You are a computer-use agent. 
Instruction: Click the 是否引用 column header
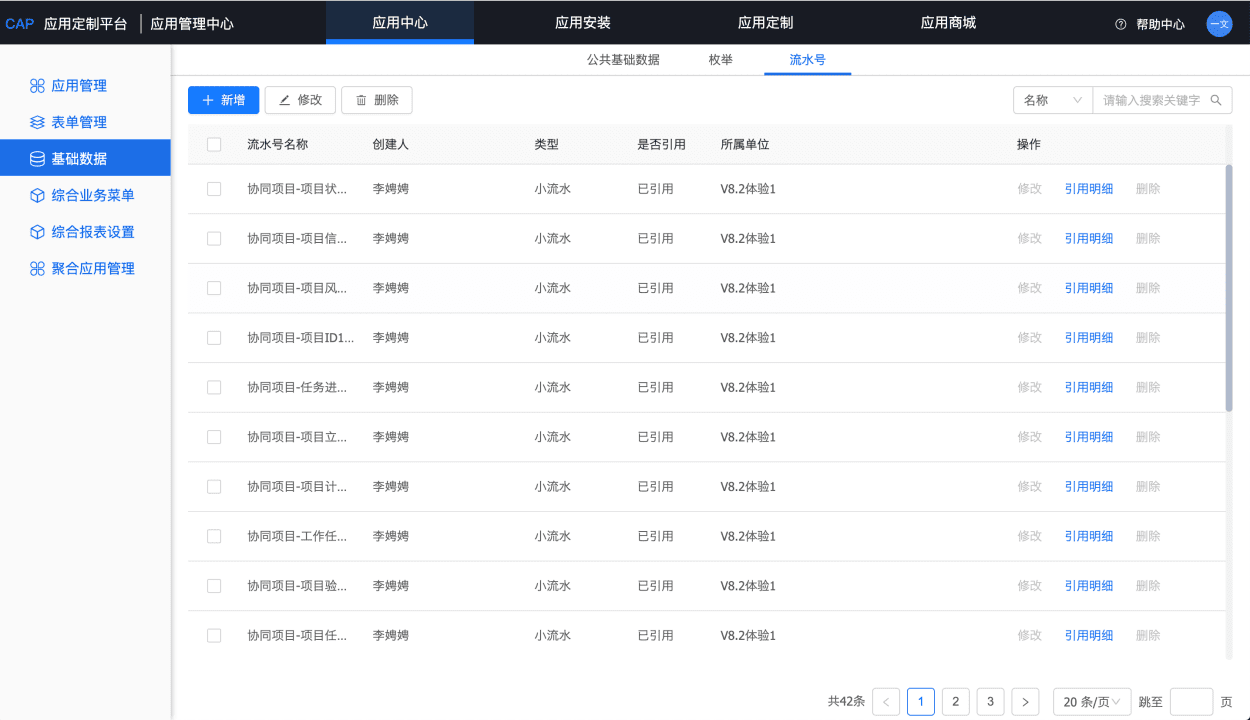coord(661,144)
